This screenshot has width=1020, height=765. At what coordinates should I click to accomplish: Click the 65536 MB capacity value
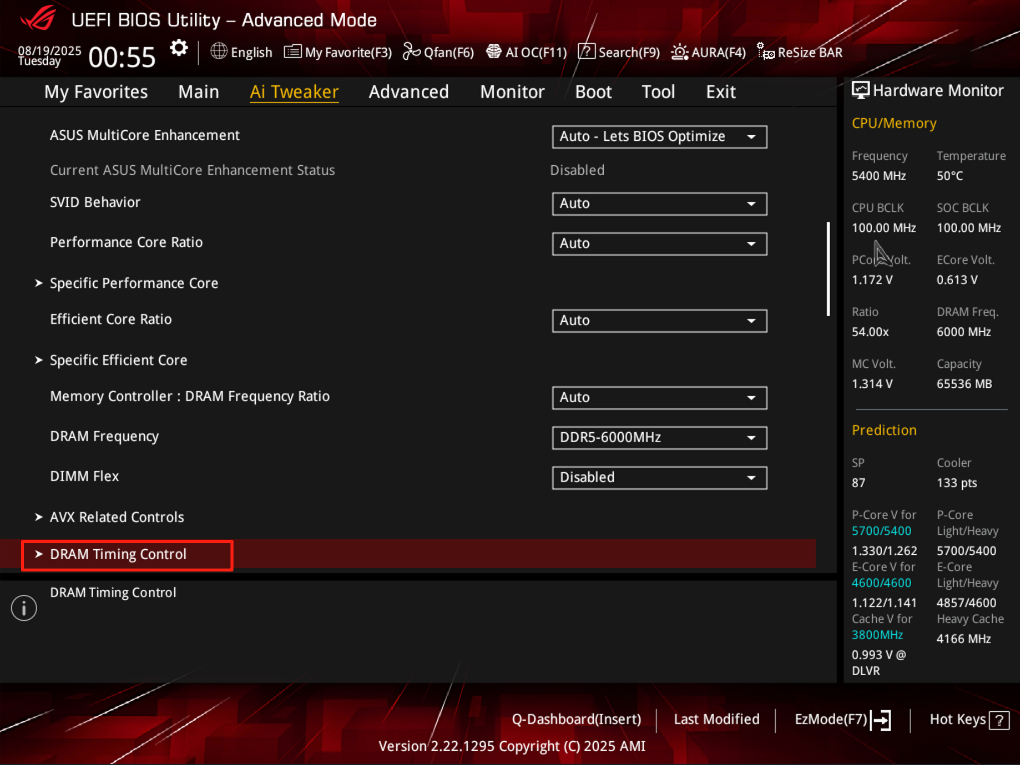click(x=964, y=384)
